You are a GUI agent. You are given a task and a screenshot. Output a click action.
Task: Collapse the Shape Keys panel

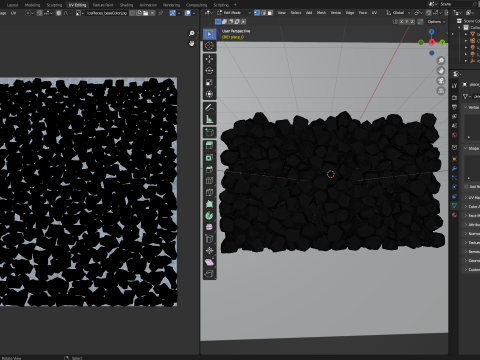pyautogui.click(x=471, y=148)
